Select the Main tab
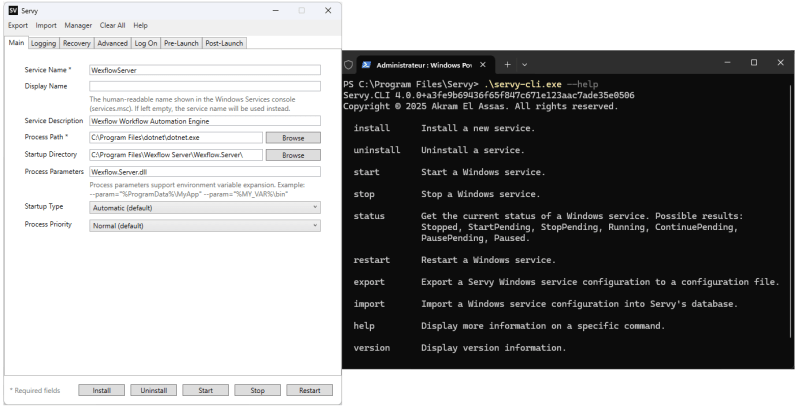This screenshot has height=408, width=798. [x=16, y=43]
